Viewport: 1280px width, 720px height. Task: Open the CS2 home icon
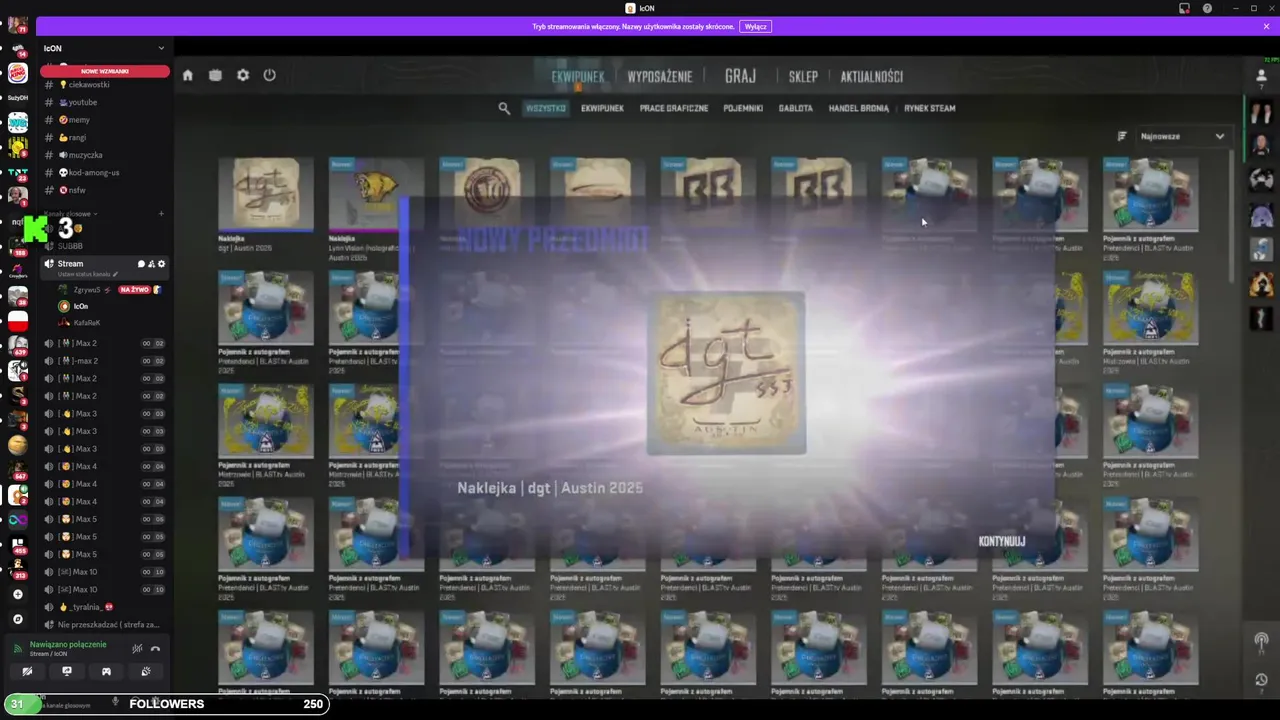point(187,75)
